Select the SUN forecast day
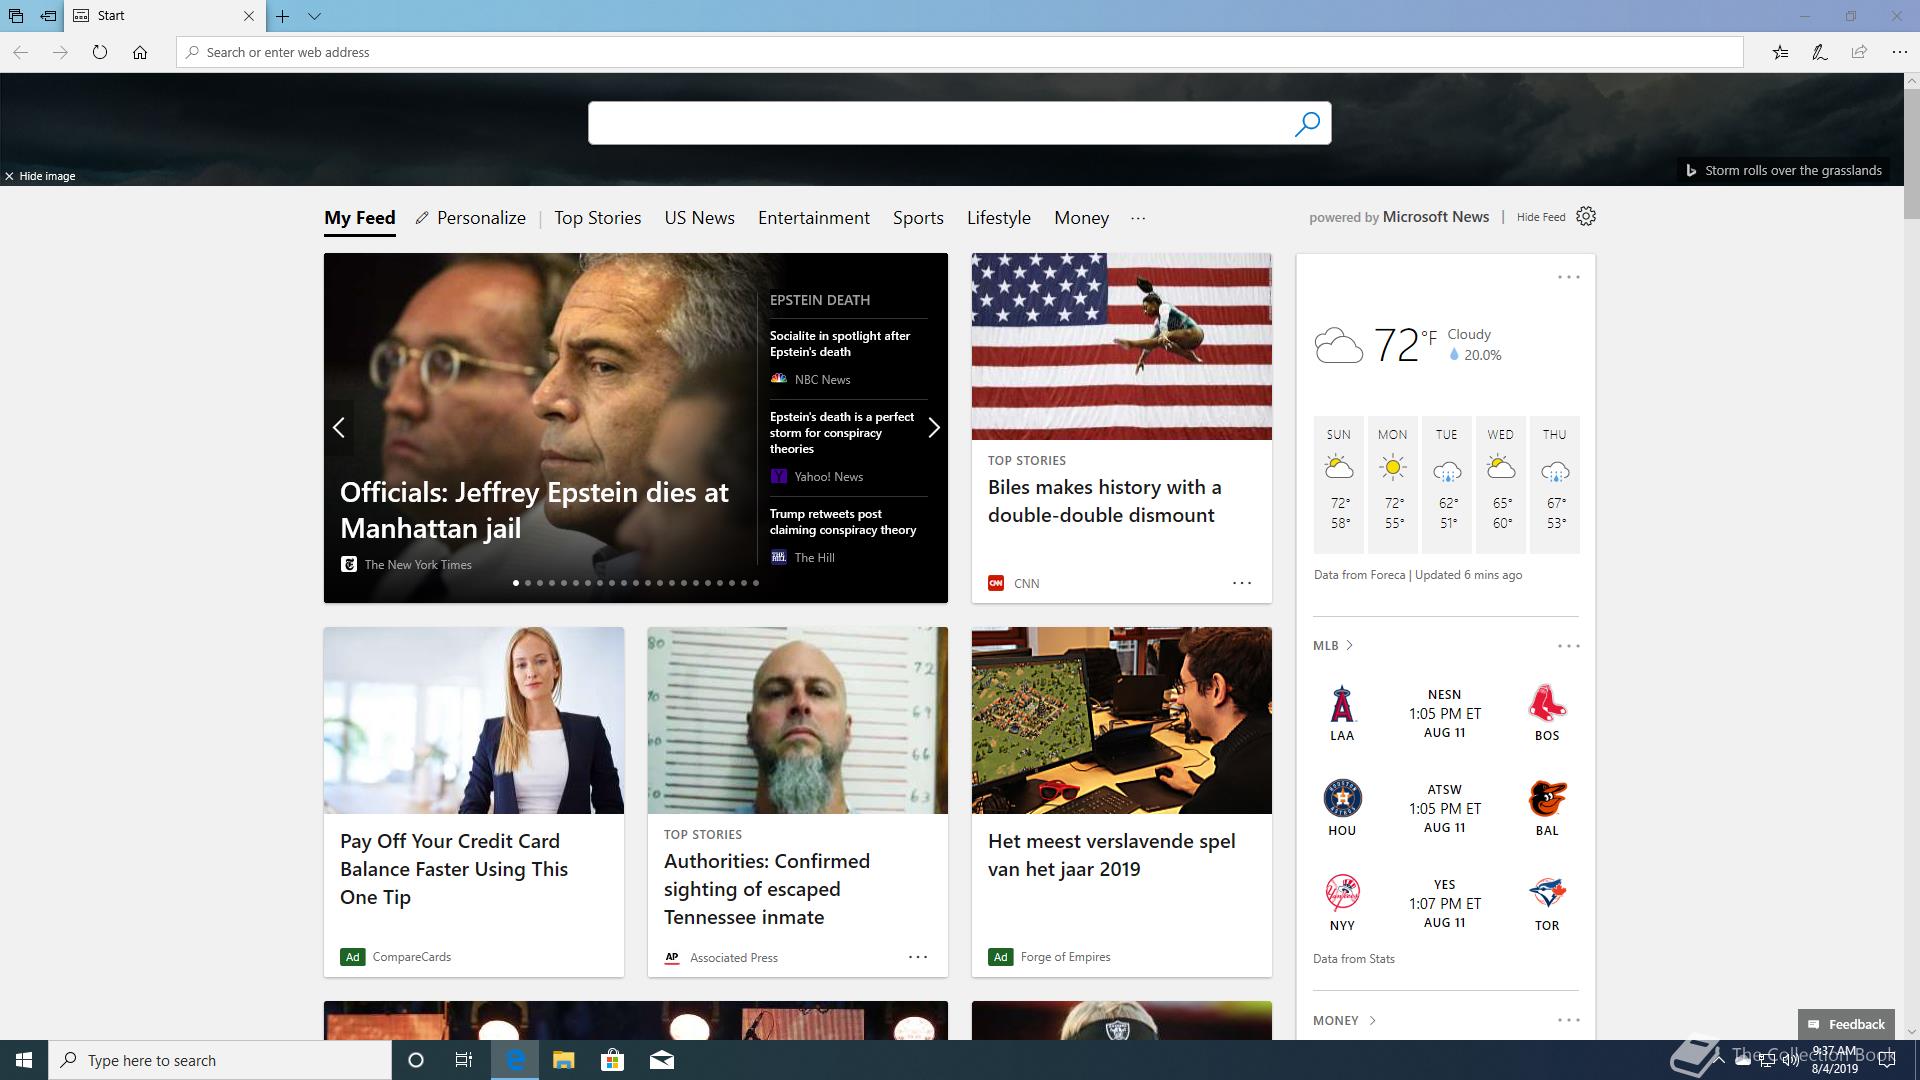 coord(1339,484)
